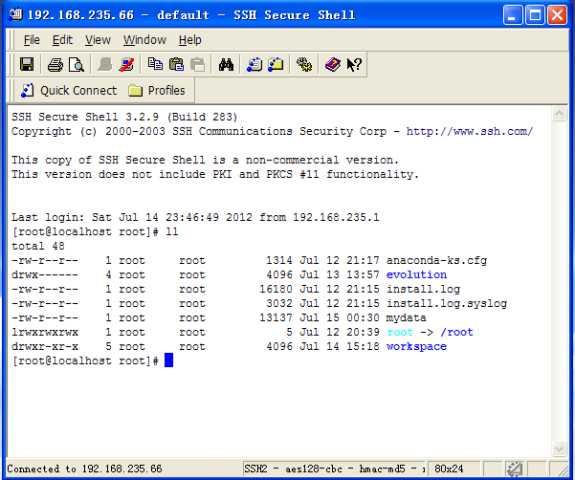Click the 'mydata' file name
575x480 pixels.
click(406, 318)
